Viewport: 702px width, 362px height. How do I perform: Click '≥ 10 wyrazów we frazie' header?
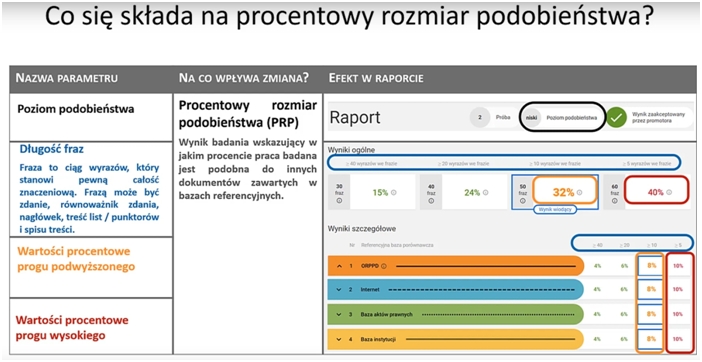pos(555,164)
